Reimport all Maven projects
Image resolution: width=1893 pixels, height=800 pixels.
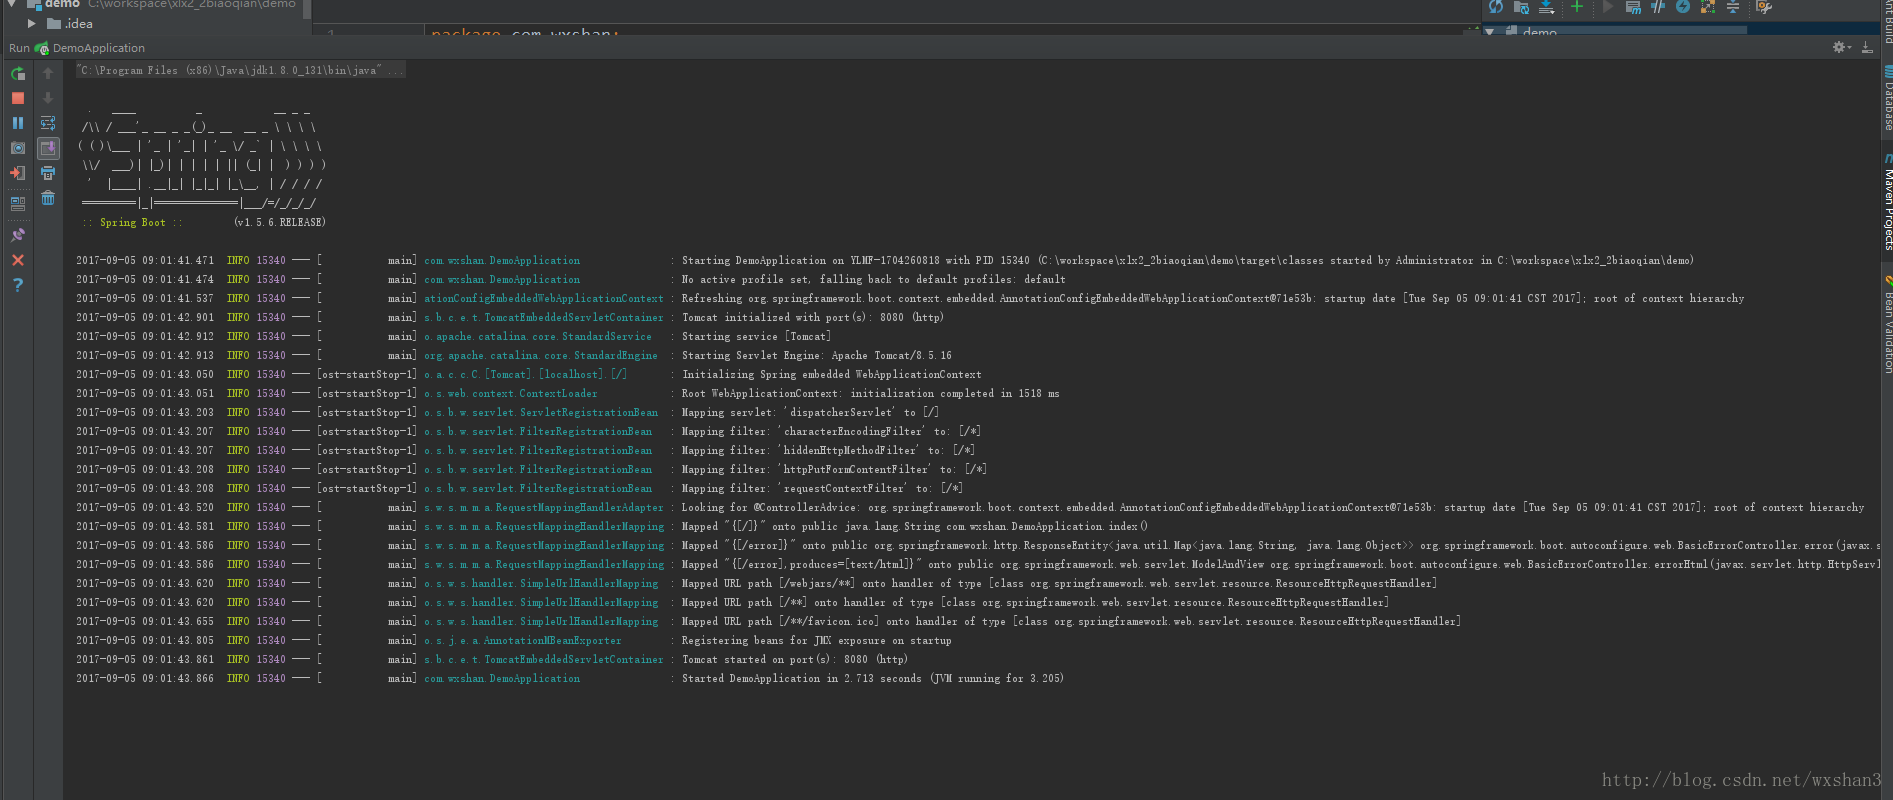(1496, 6)
